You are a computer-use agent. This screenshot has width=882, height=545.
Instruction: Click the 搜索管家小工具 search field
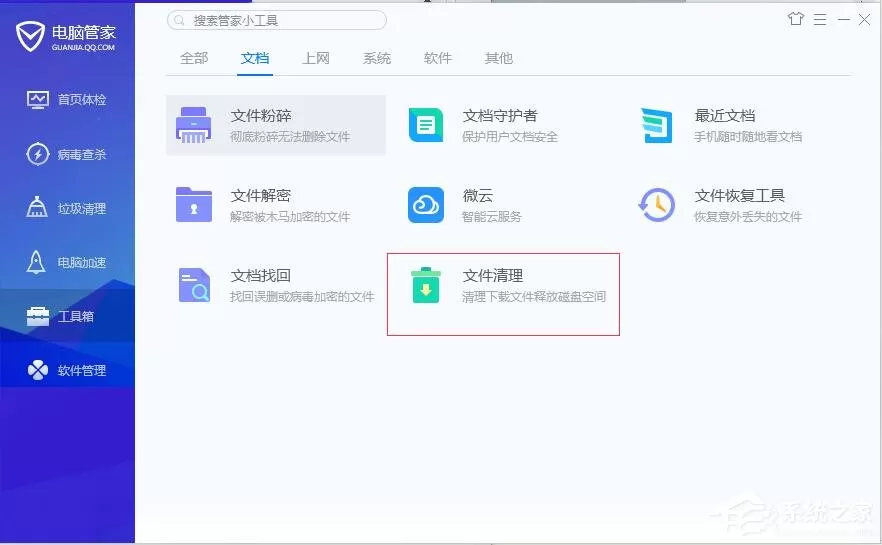[277, 20]
